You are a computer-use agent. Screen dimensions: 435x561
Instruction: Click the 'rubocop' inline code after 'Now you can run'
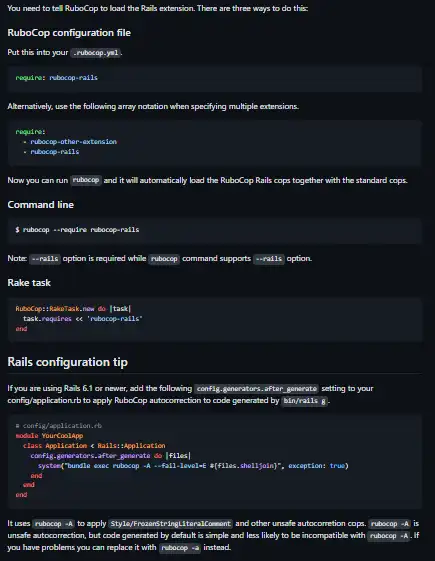pos(86,180)
